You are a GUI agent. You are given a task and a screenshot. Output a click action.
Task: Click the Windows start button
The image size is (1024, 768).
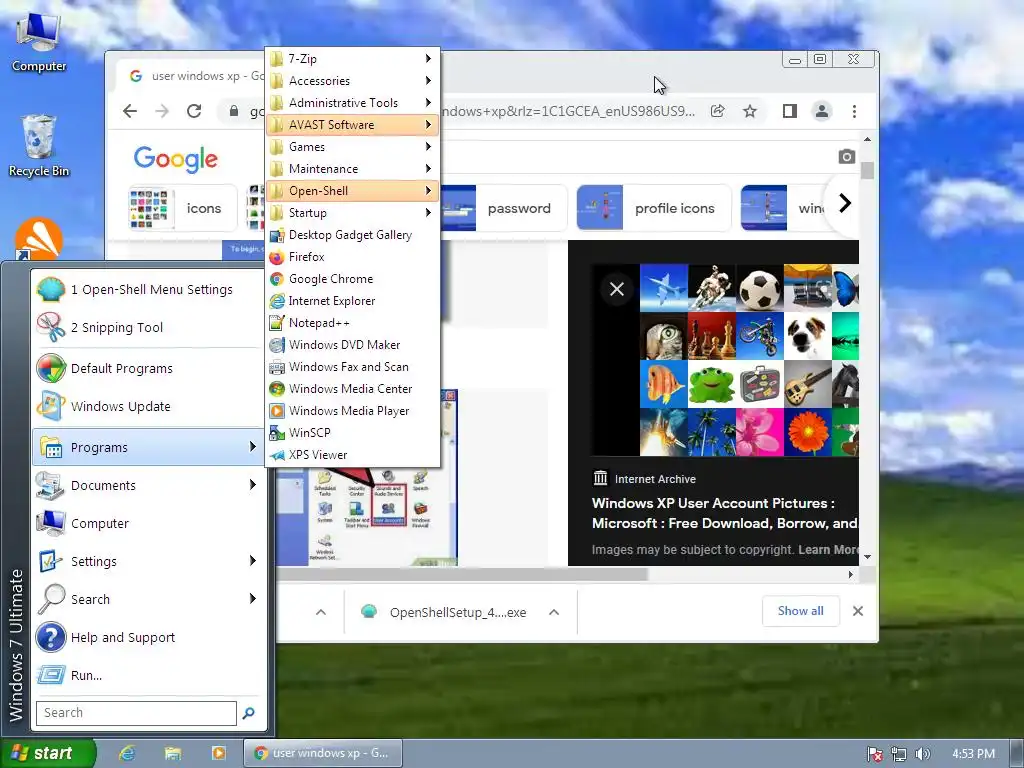(x=47, y=753)
